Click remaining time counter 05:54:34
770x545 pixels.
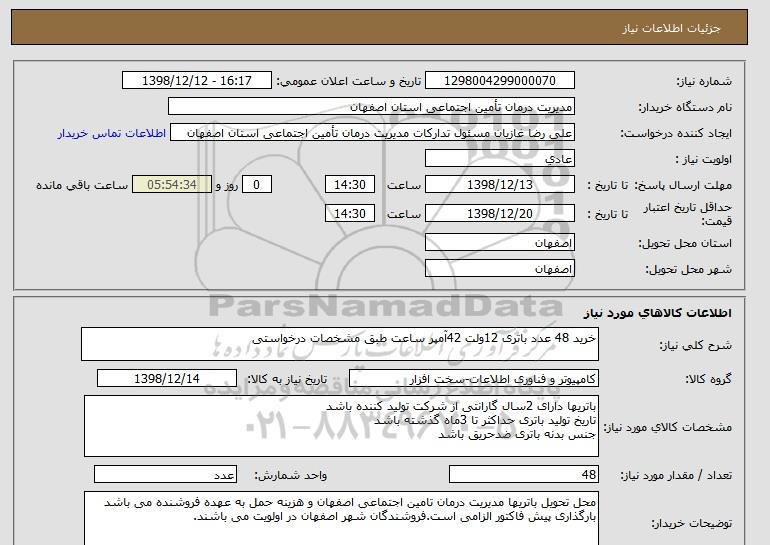[172, 185]
